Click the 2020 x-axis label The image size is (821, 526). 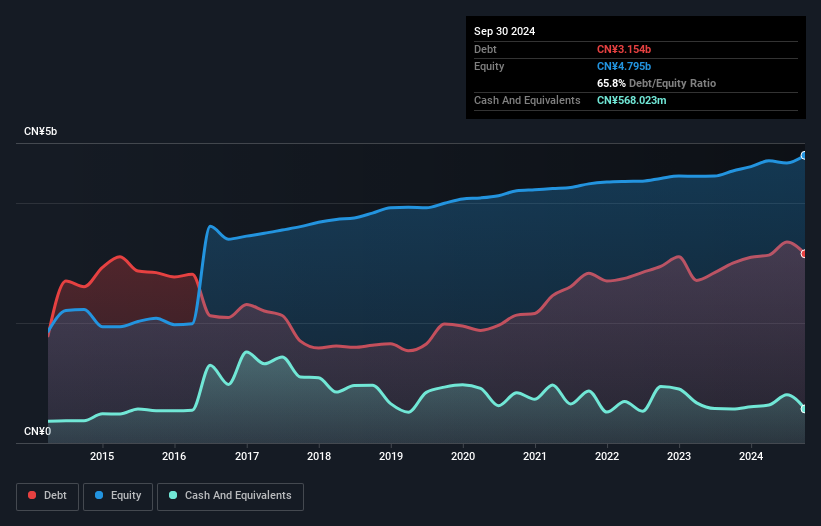click(x=463, y=456)
